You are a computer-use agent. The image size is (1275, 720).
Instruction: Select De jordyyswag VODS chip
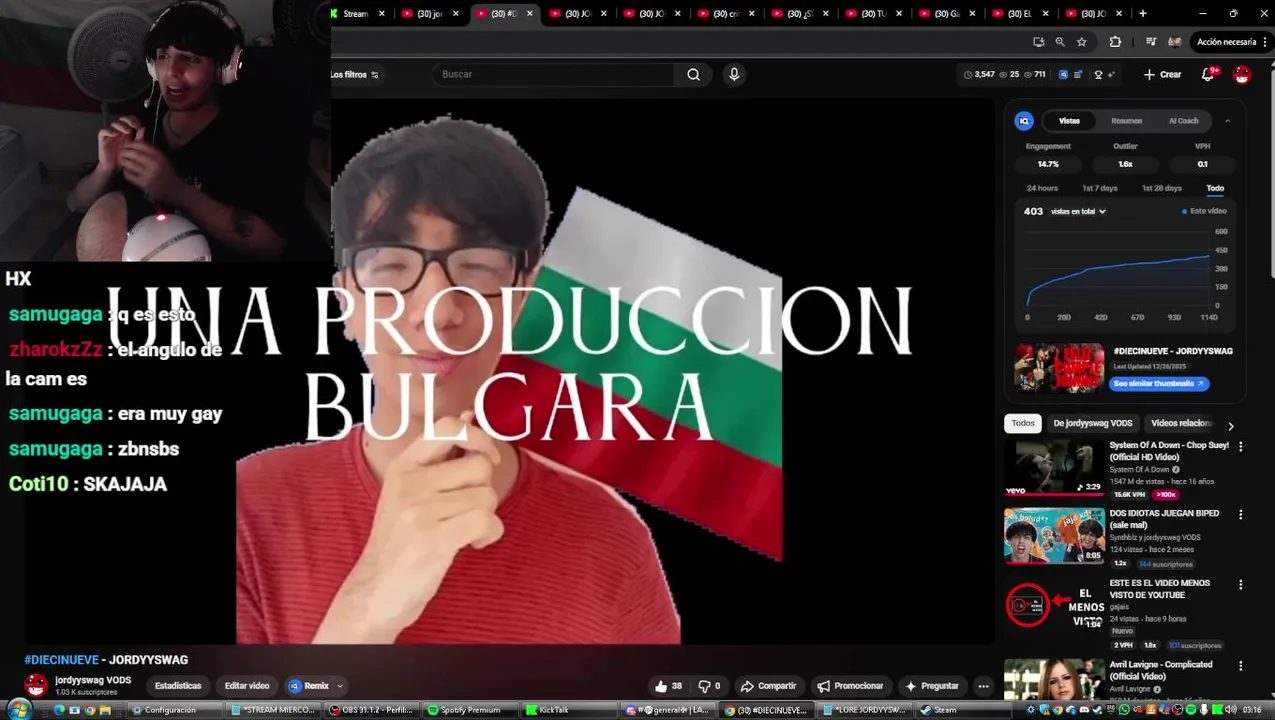point(1093,423)
